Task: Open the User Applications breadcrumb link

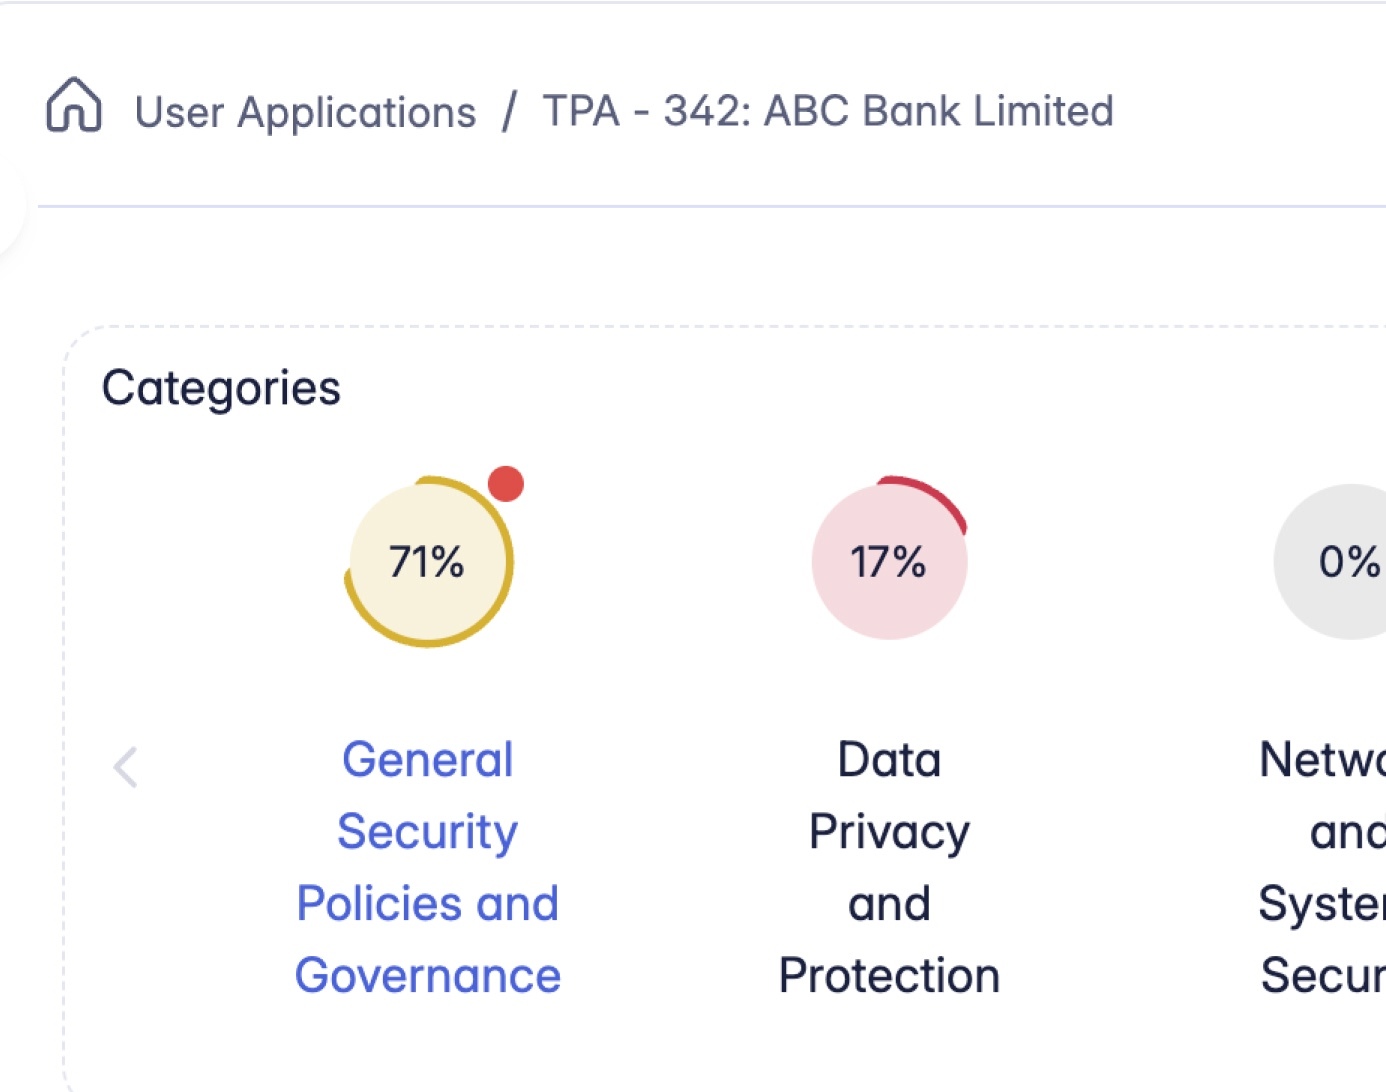Action: (x=305, y=112)
